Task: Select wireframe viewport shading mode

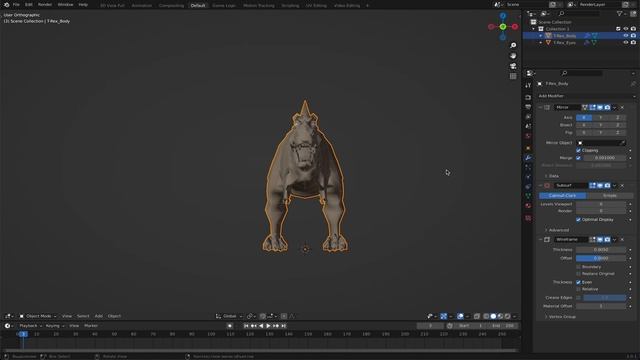Action: point(486,316)
